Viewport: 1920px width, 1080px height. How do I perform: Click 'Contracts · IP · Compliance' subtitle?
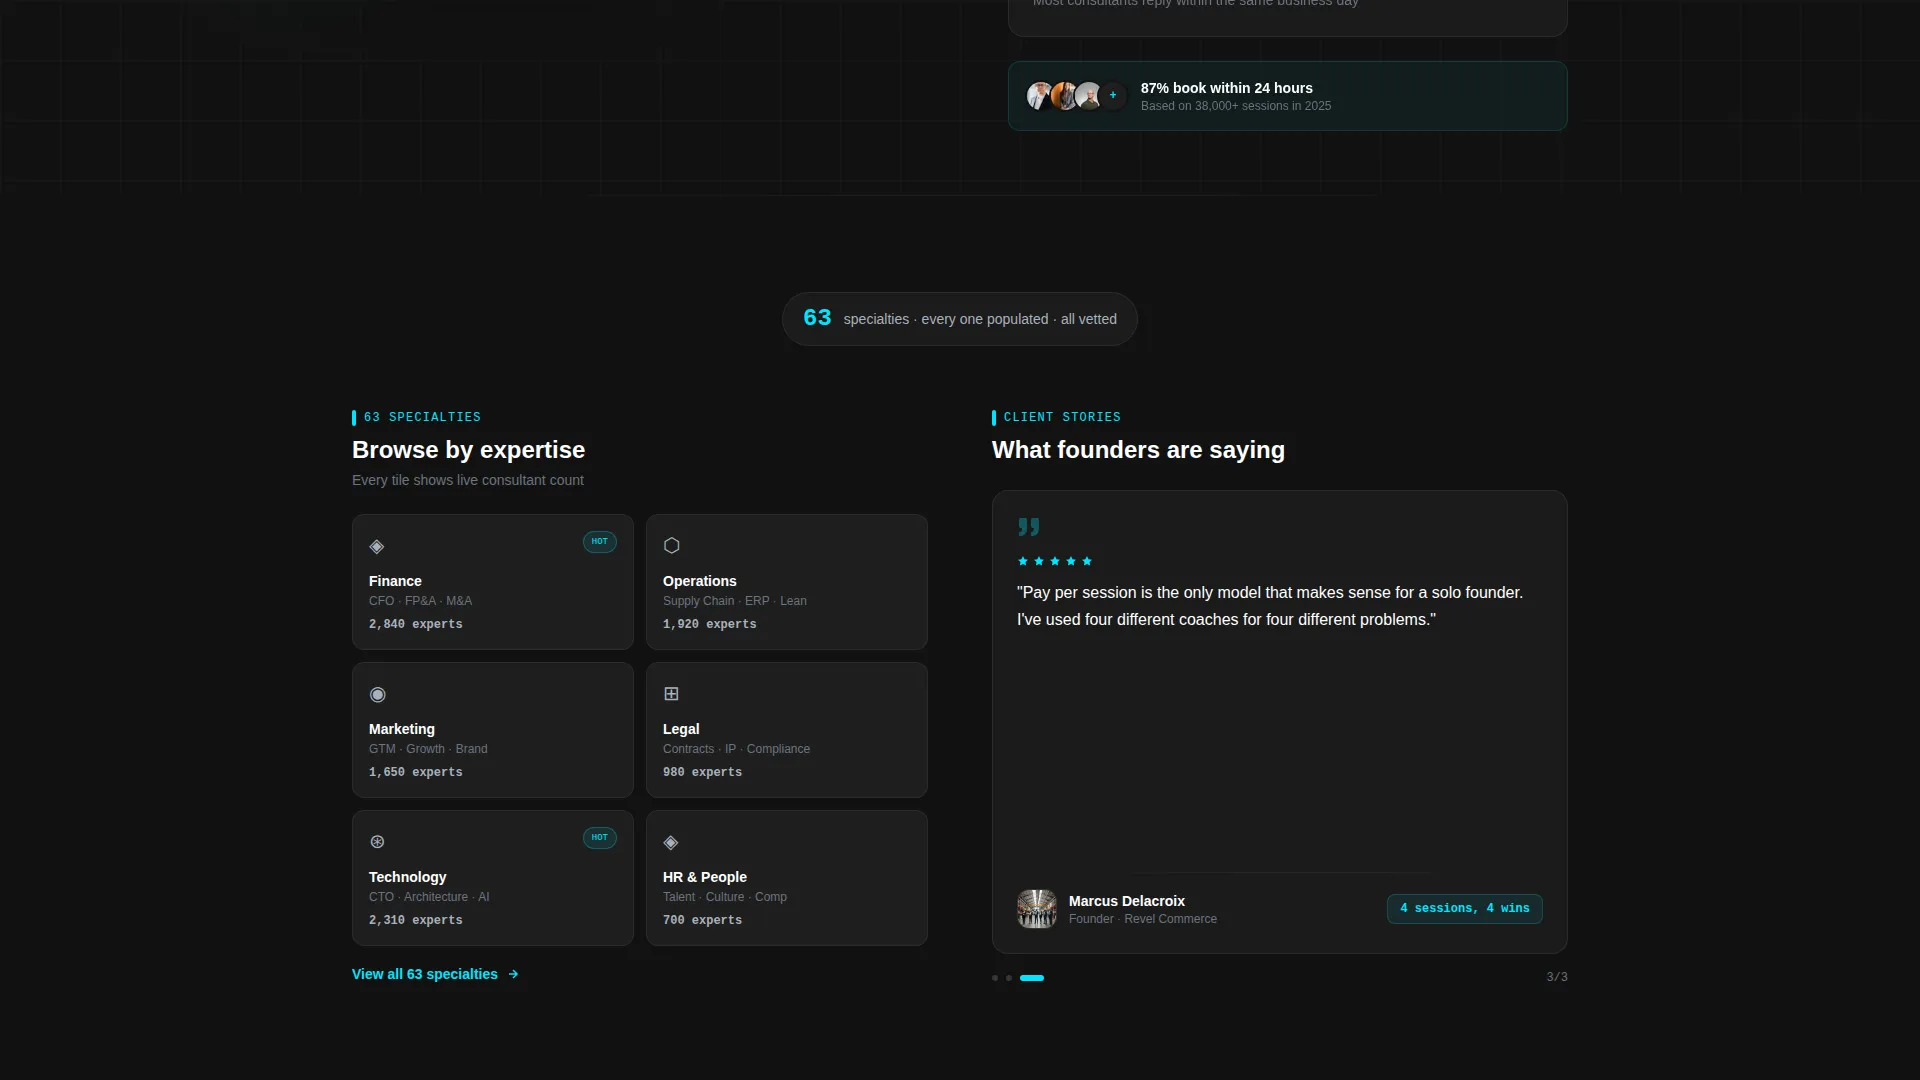737,749
